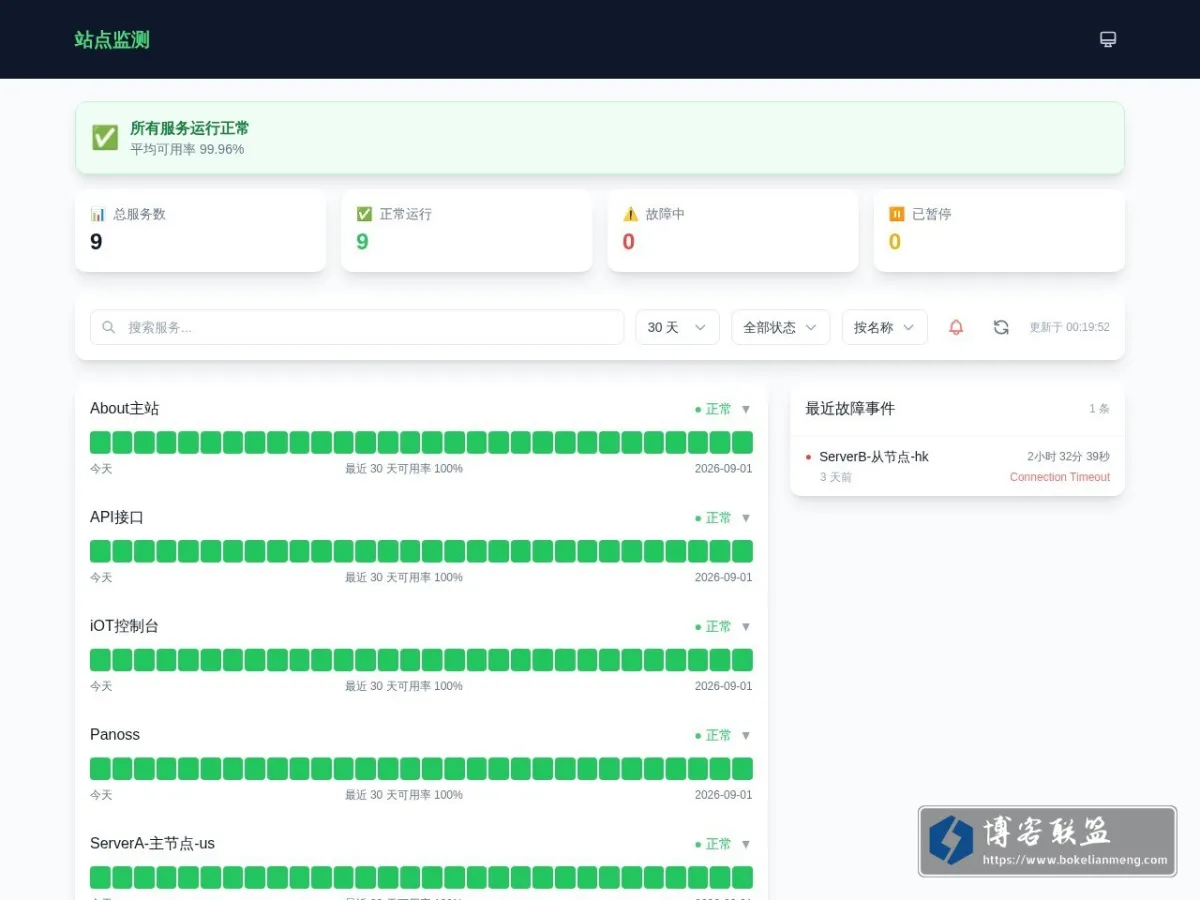The width and height of the screenshot is (1200, 900).
Task: Click the 1 条 incident count
Action: pos(1099,408)
